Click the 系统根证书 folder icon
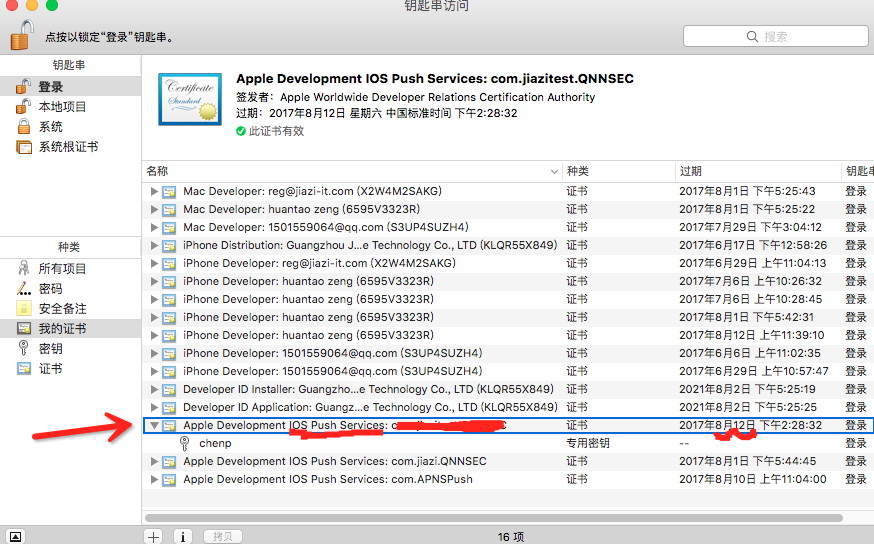 [x=24, y=147]
